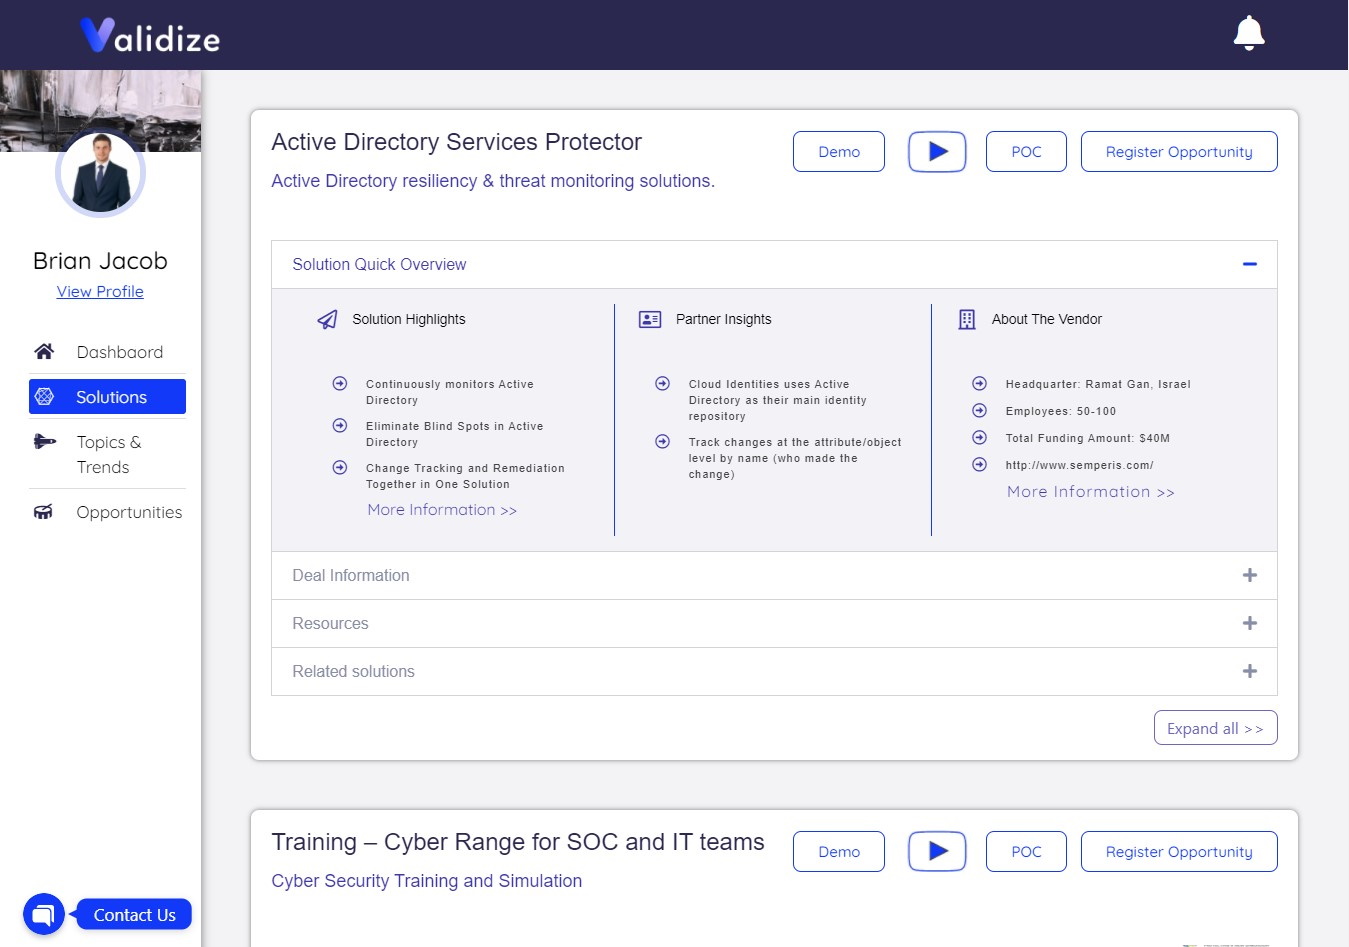
Task: Click the Solution Quick Overview header text
Action: click(379, 264)
